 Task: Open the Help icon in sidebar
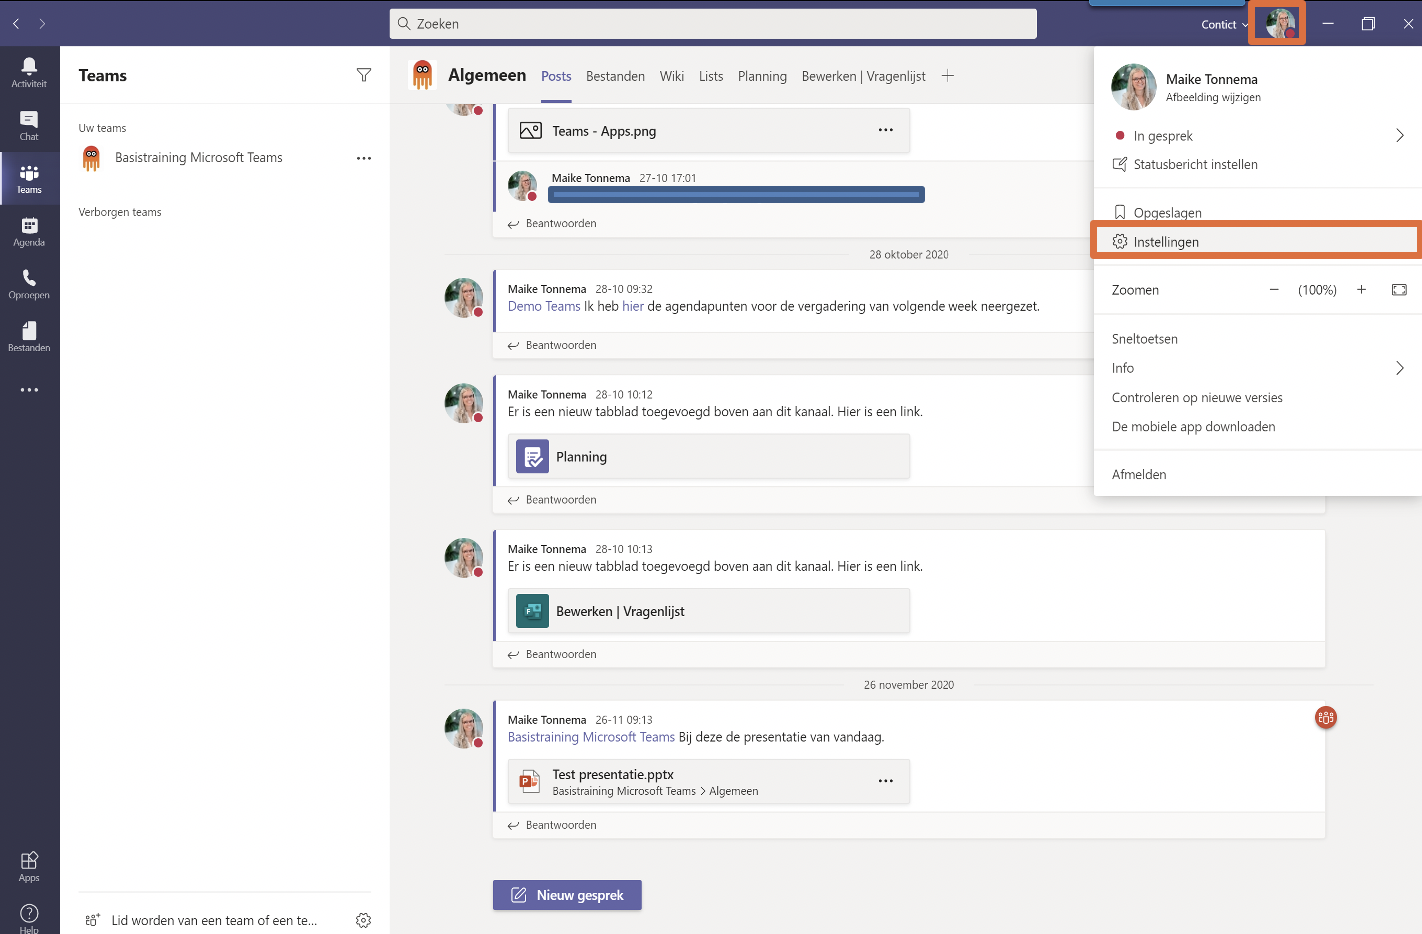point(29,917)
